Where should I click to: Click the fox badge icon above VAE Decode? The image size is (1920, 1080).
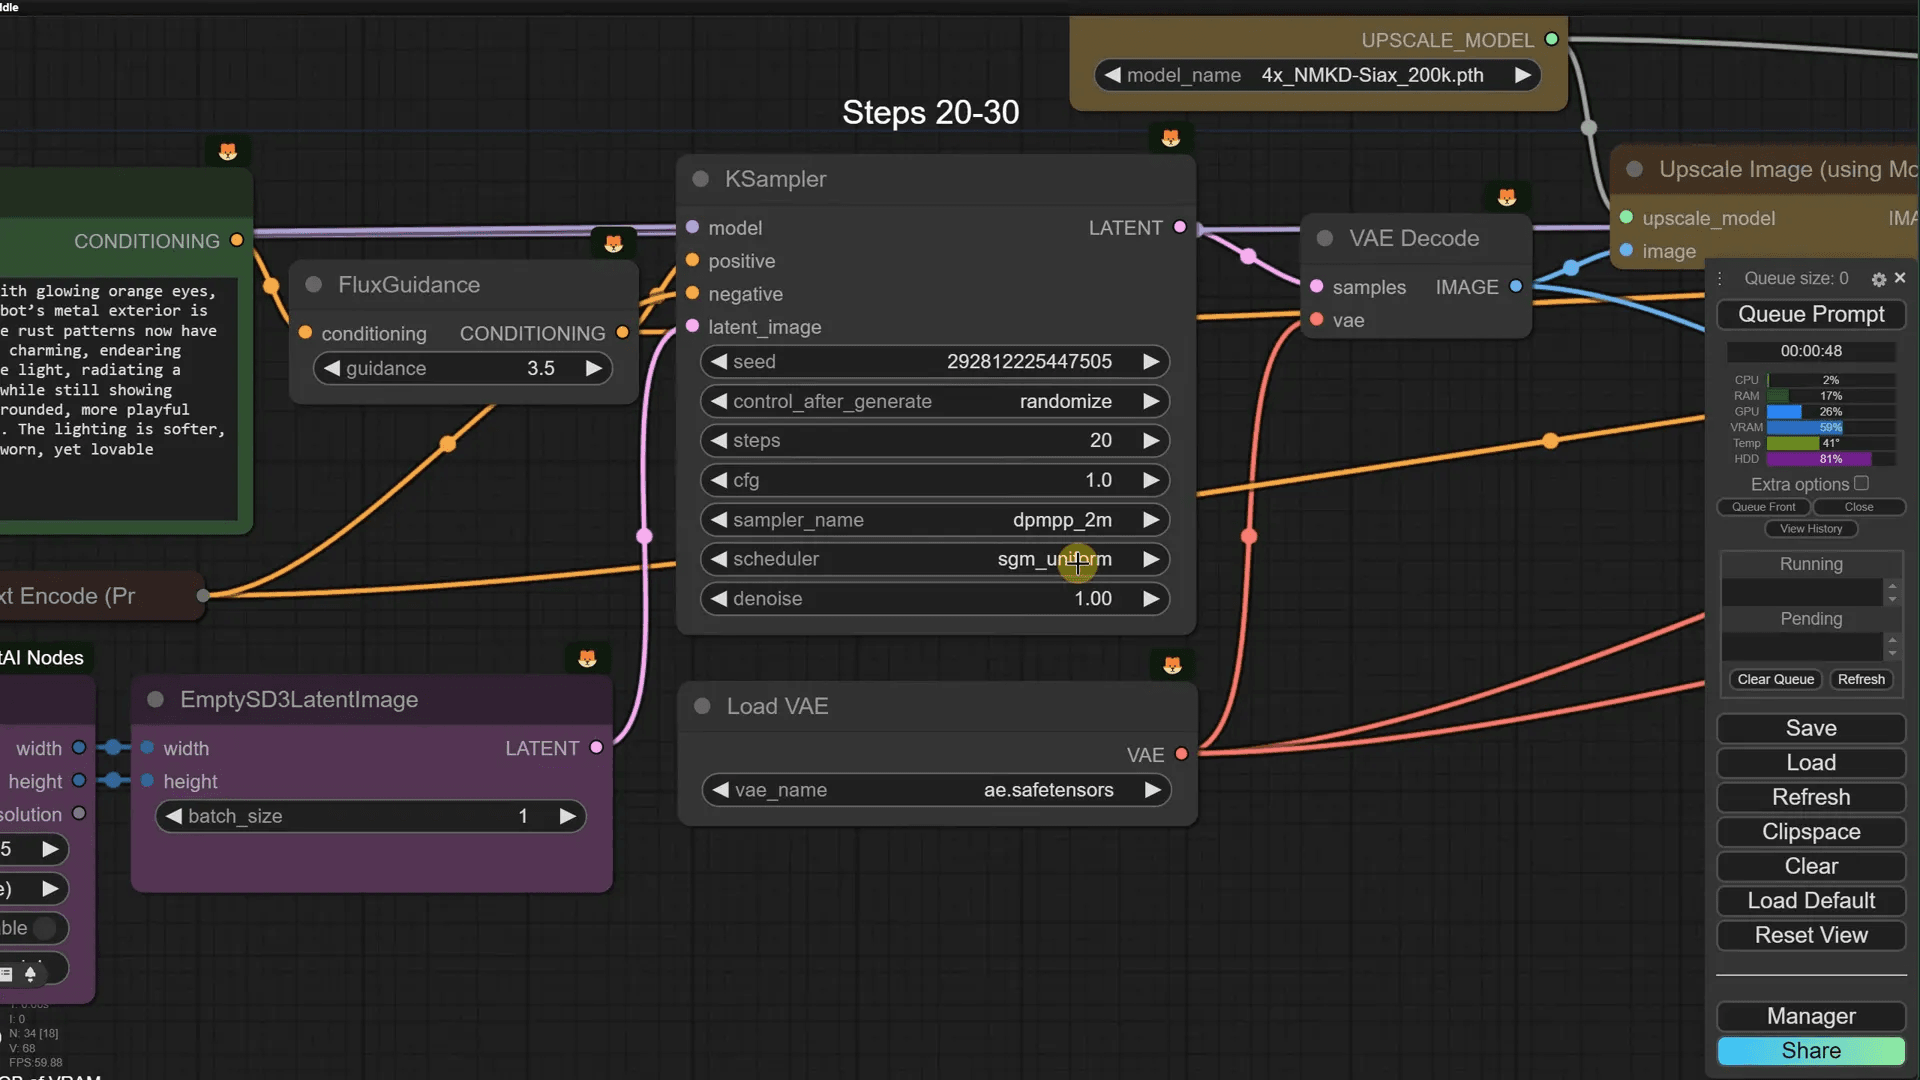(1507, 197)
